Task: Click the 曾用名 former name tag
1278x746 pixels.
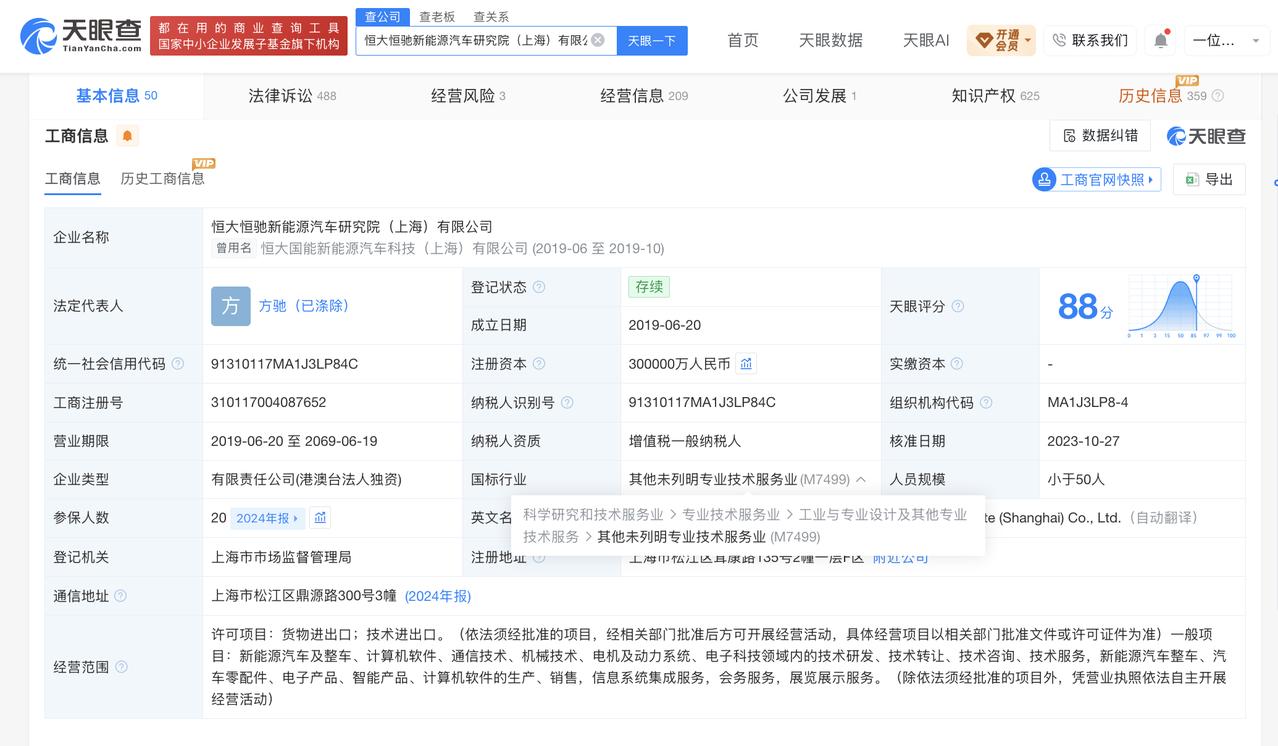Action: coord(233,248)
